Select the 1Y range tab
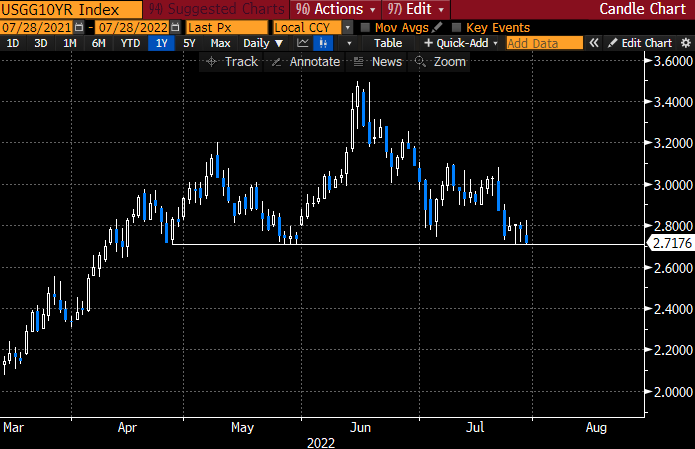The width and height of the screenshot is (695, 449). click(161, 43)
